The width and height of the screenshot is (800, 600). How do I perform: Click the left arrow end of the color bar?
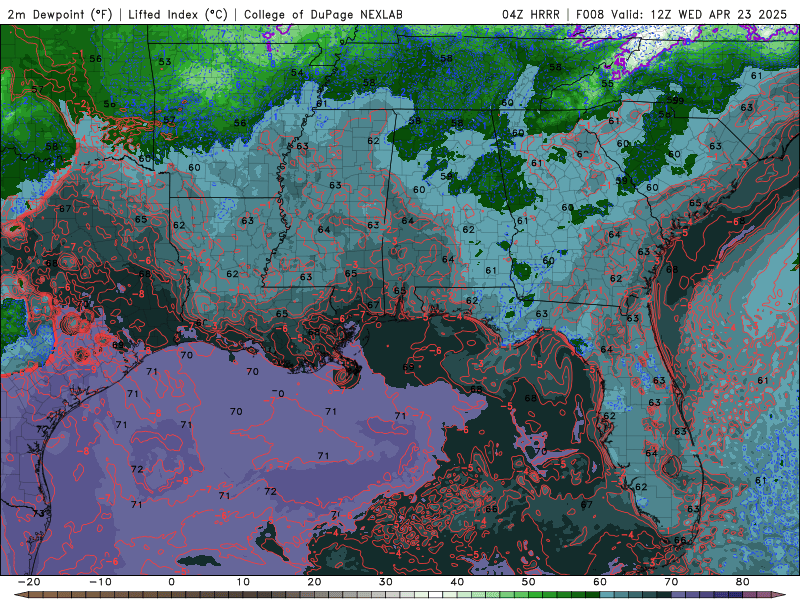coord(19,595)
